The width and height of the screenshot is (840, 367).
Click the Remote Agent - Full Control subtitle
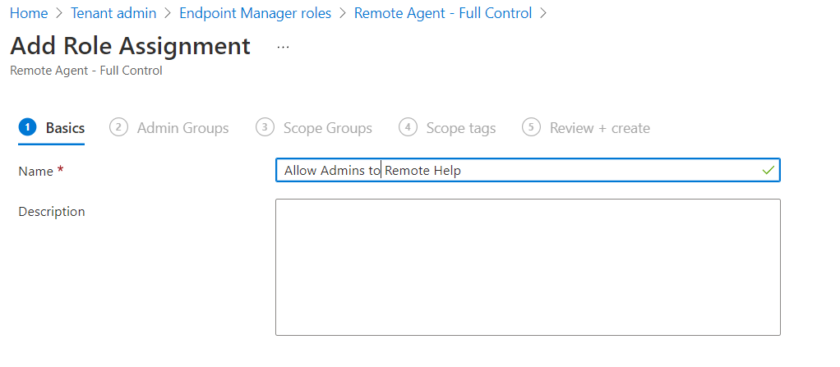[86, 71]
